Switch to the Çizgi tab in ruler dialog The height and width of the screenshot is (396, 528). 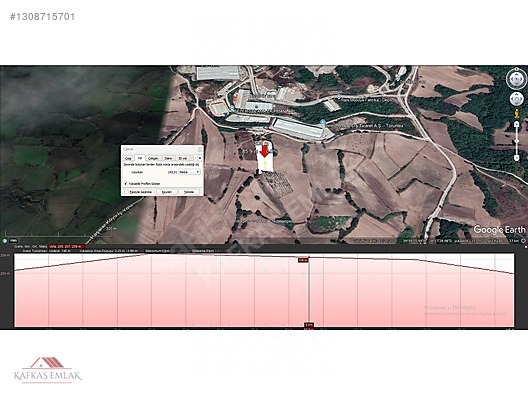(128, 158)
